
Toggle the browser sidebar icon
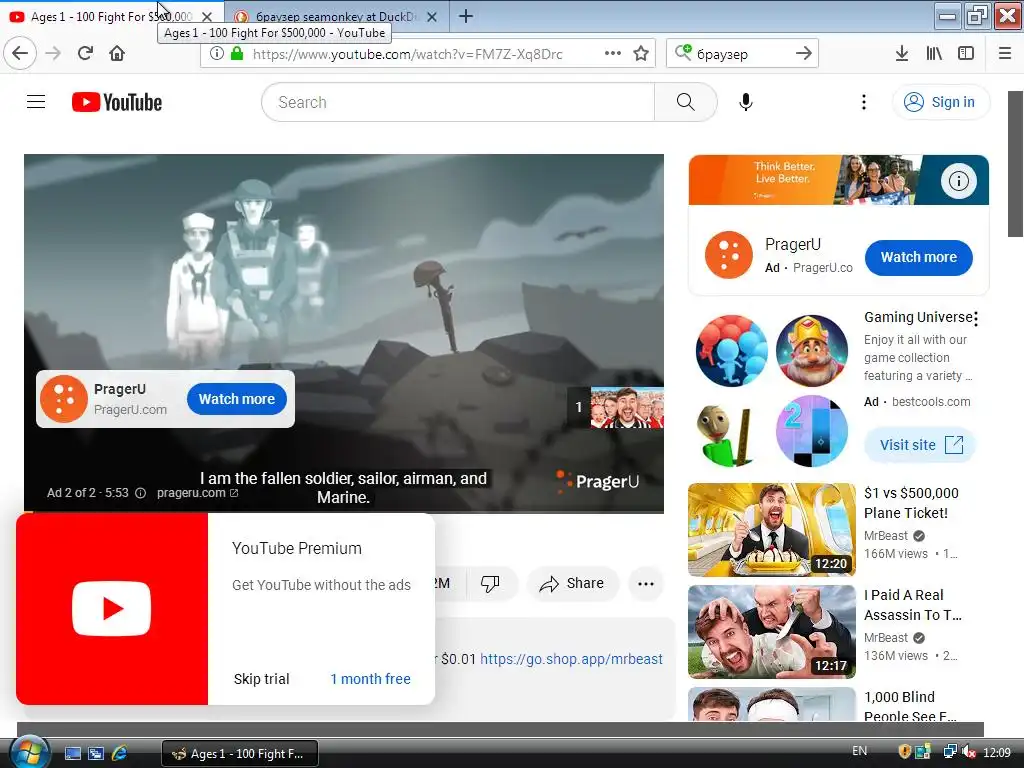pyautogui.click(x=966, y=54)
